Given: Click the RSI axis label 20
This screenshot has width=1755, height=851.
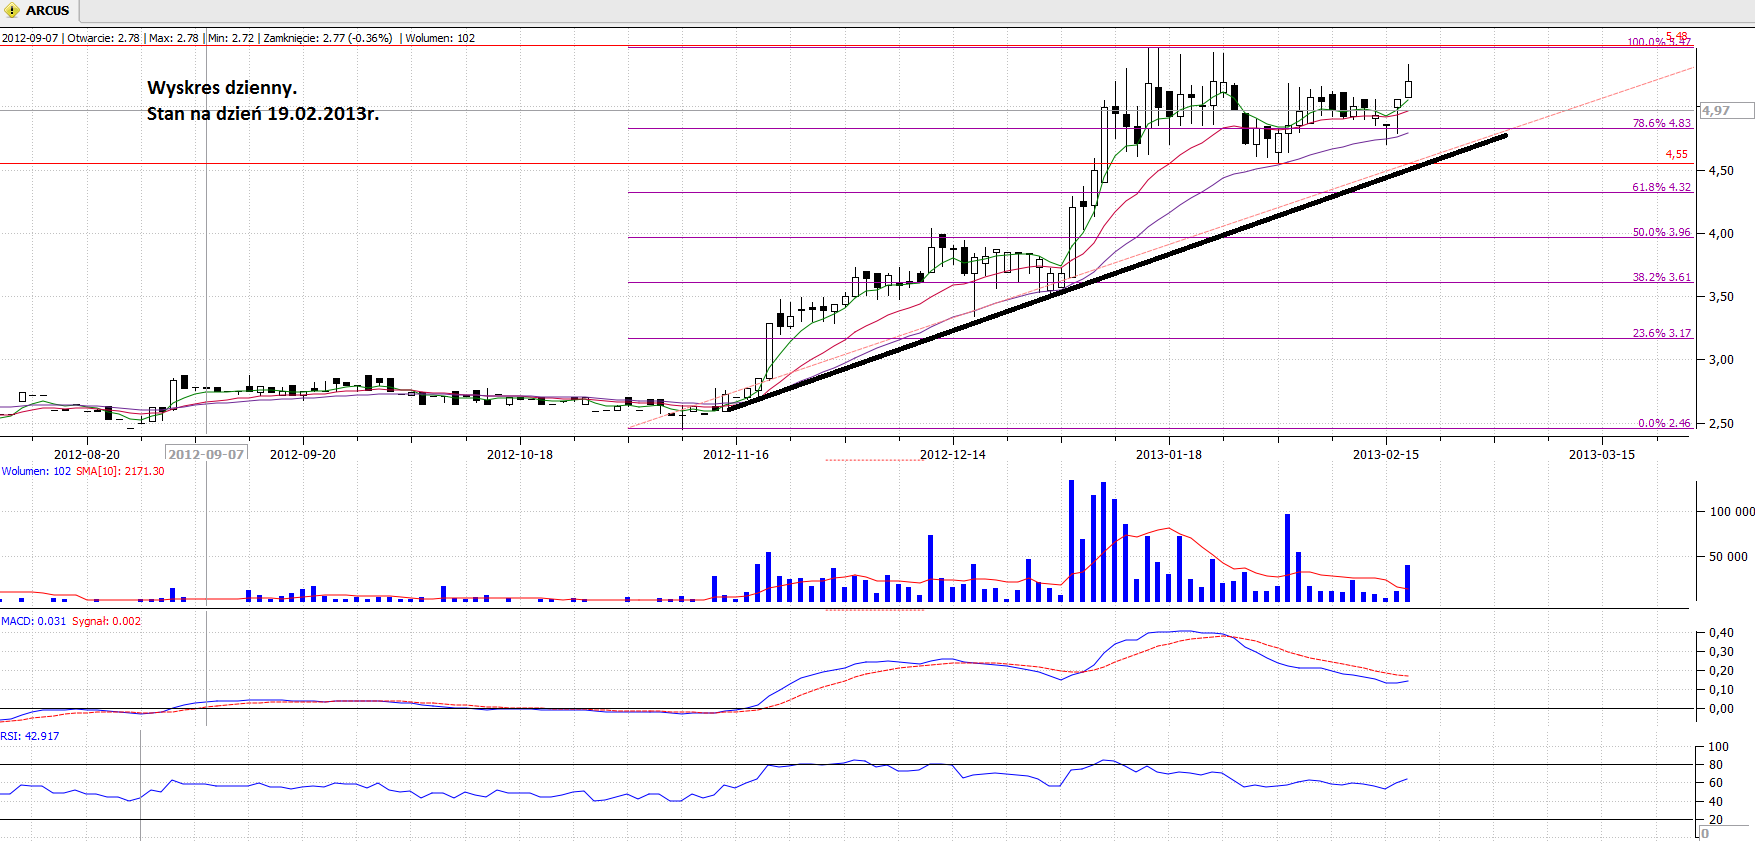Looking at the screenshot, I should point(1716,820).
